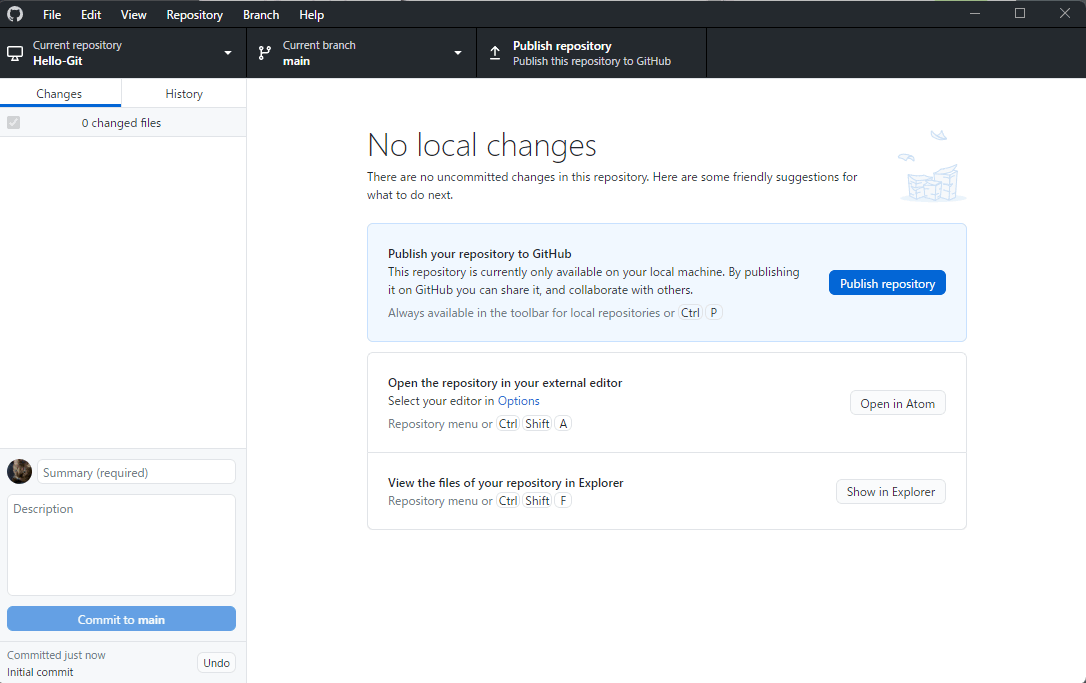
Task: Toggle the changed files select-all checkbox
Action: tap(13, 123)
